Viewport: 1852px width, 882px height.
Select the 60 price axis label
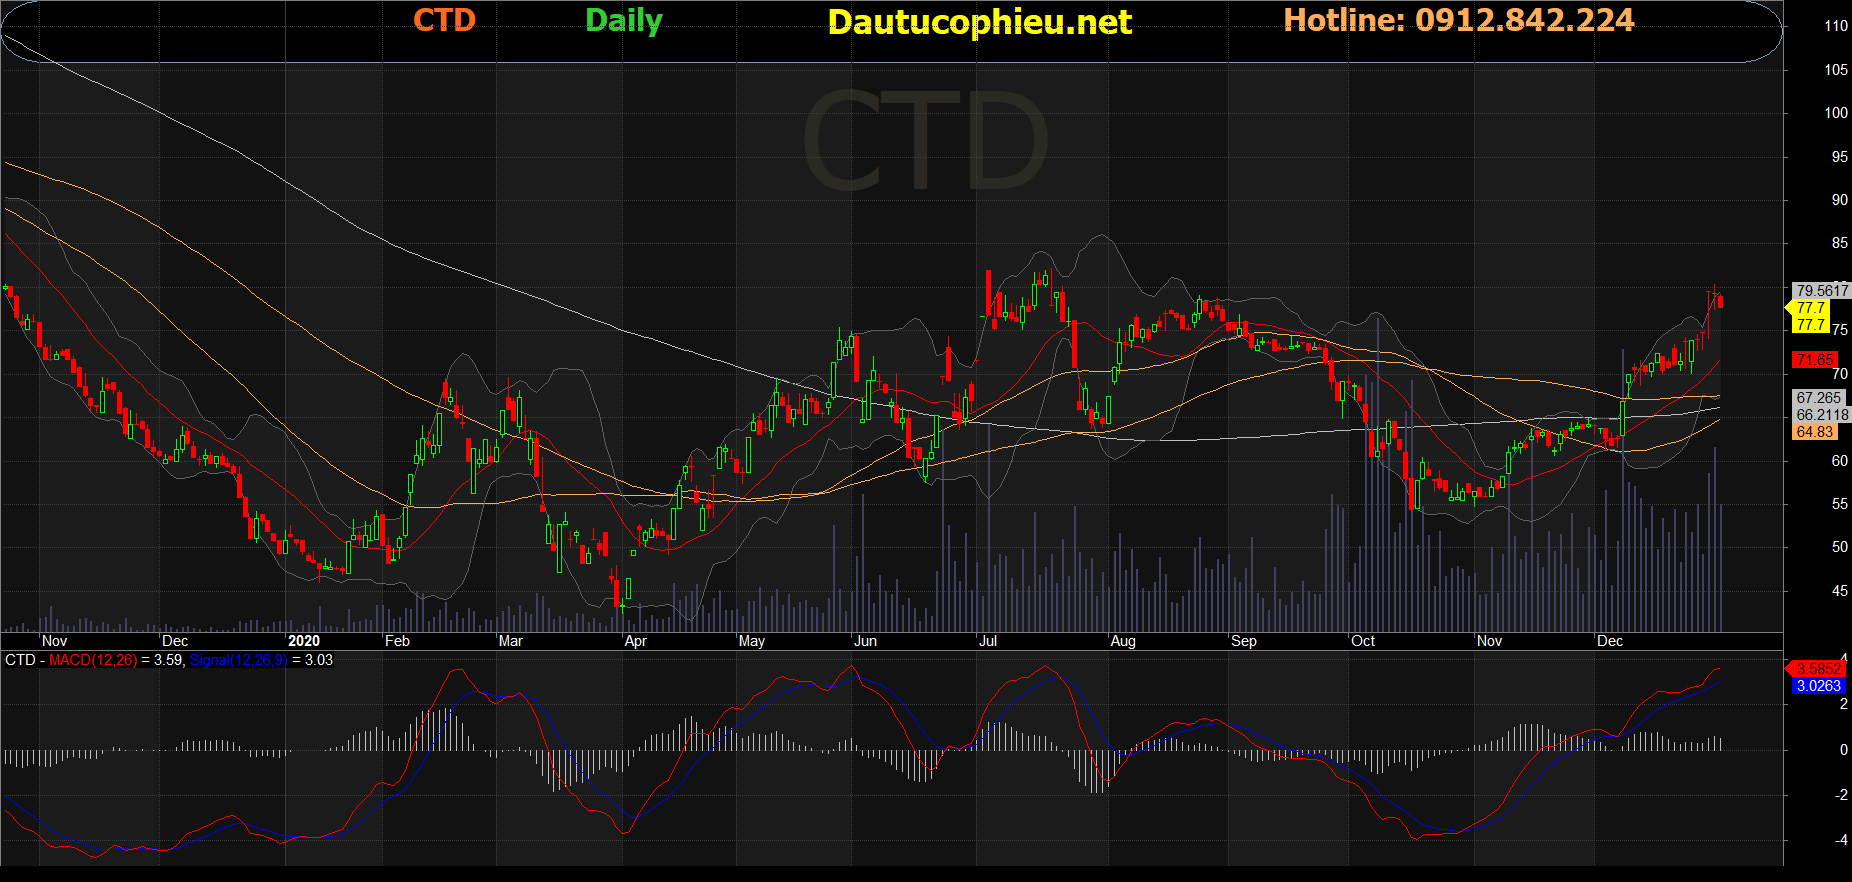1840,461
